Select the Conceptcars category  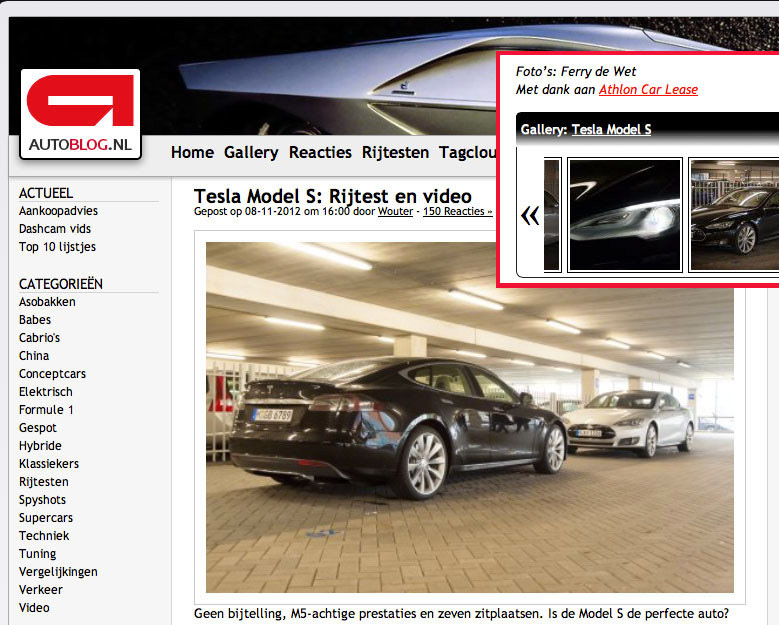pyautogui.click(x=52, y=374)
